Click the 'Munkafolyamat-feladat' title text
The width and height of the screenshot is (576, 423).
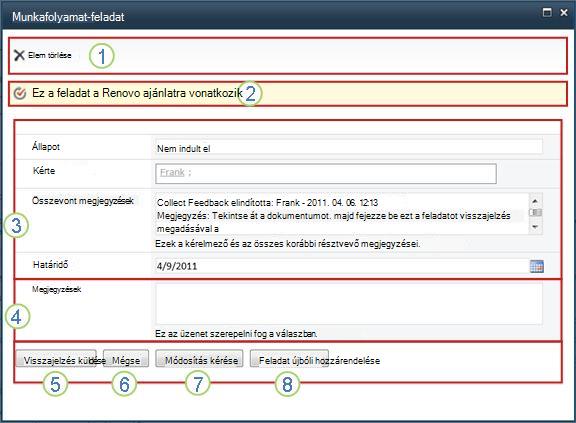68,17
